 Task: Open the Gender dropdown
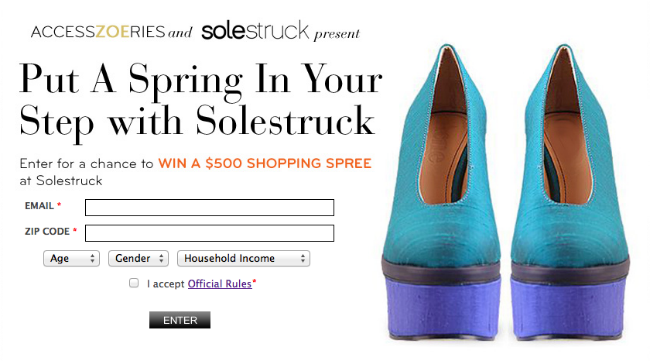point(138,259)
